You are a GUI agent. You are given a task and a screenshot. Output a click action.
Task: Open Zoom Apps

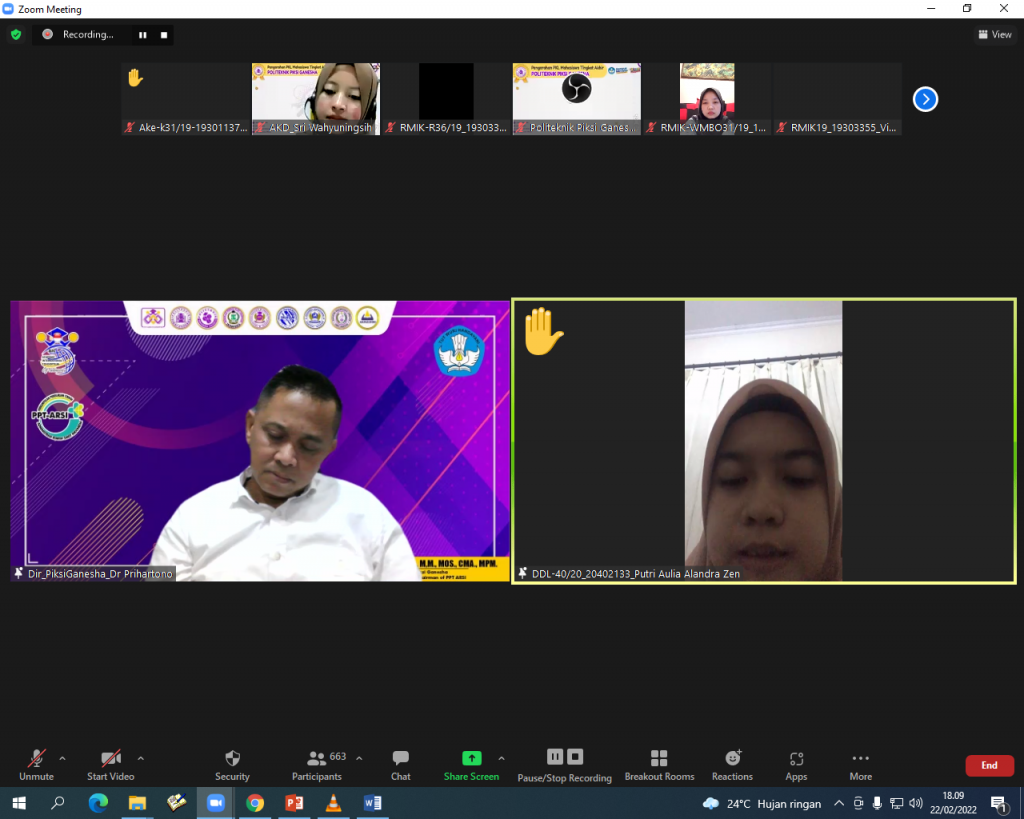tap(796, 765)
